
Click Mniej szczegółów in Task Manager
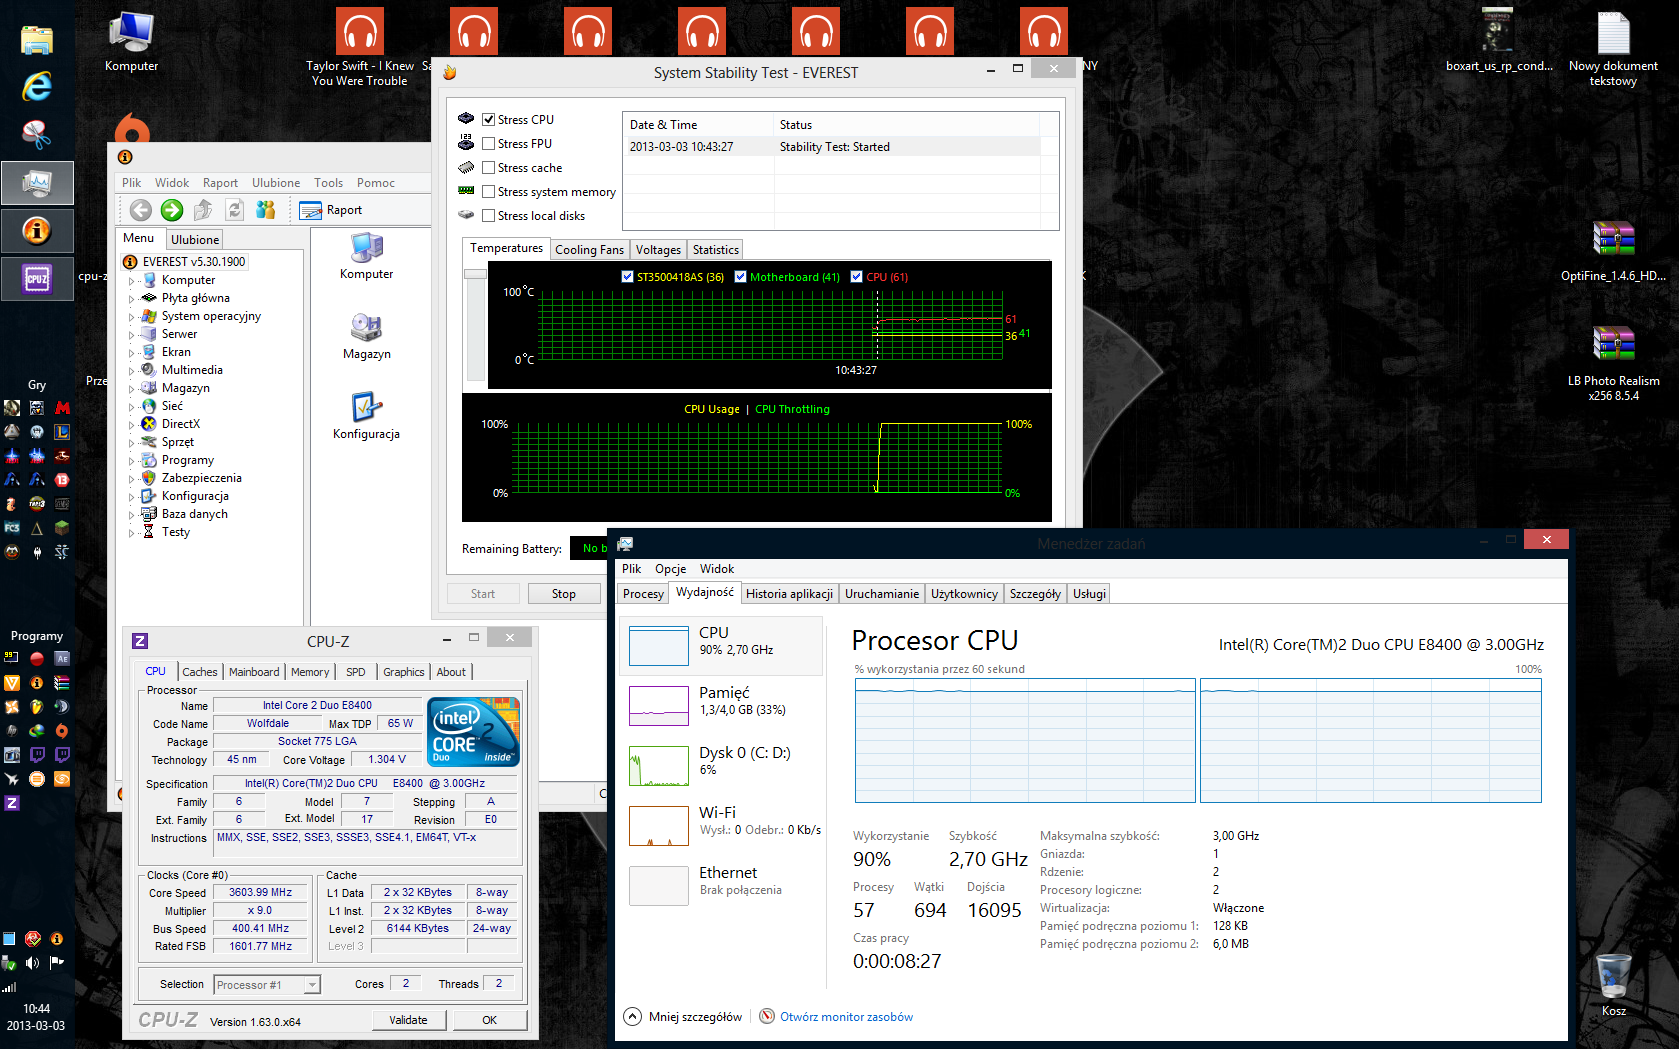tap(684, 1017)
